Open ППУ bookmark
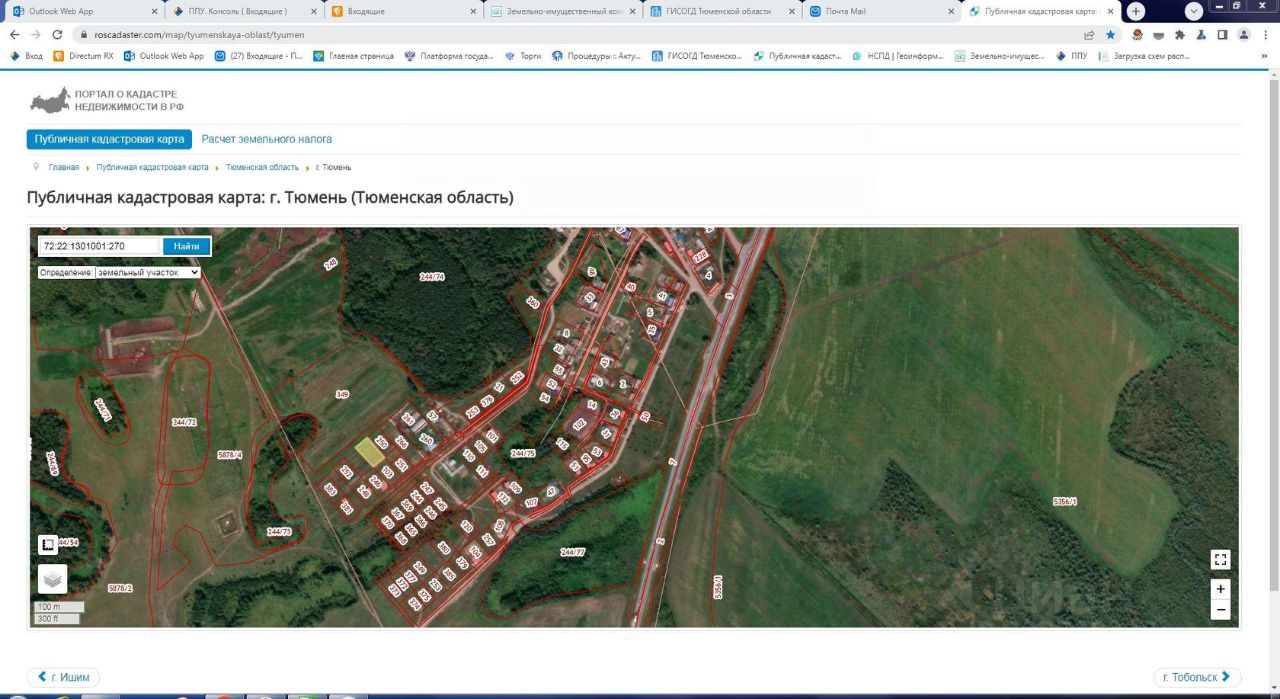The height and width of the screenshot is (699, 1280). 1071,56
